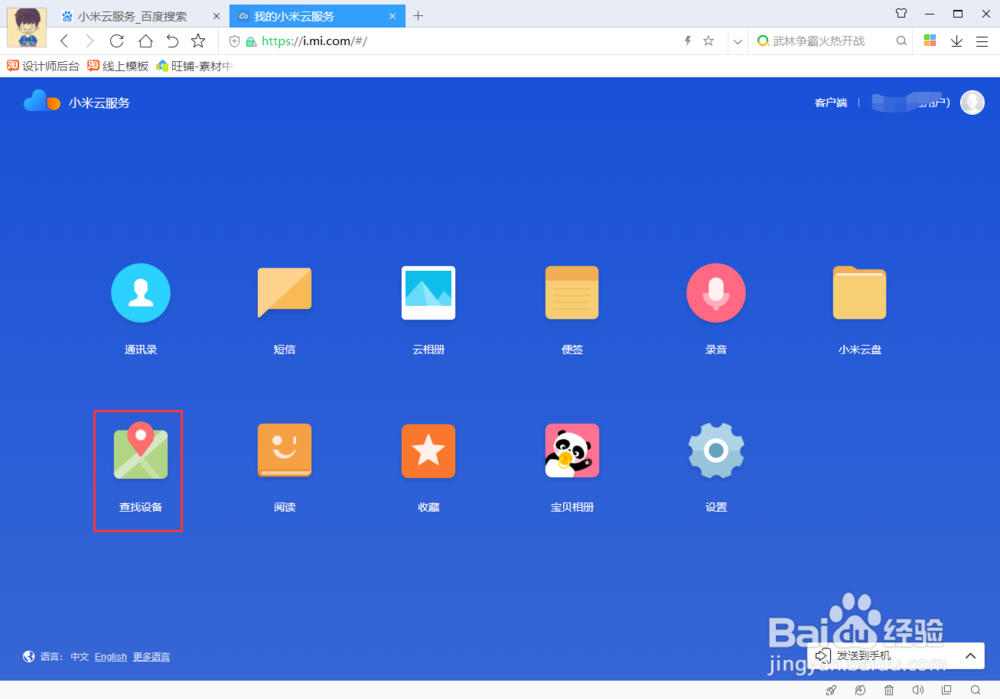Open Settings (设置) gear icon
This screenshot has width=1000, height=699.
(x=716, y=451)
